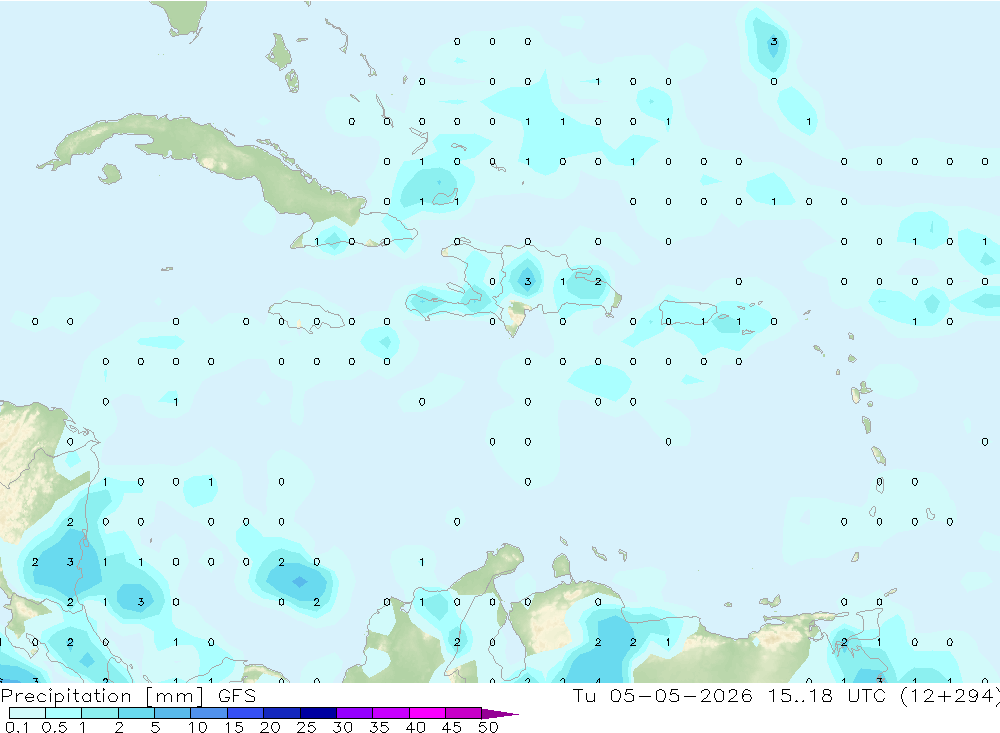The width and height of the screenshot is (1000, 733).
Task: Click the '15..18 UTC' time range text
Action: [827, 695]
